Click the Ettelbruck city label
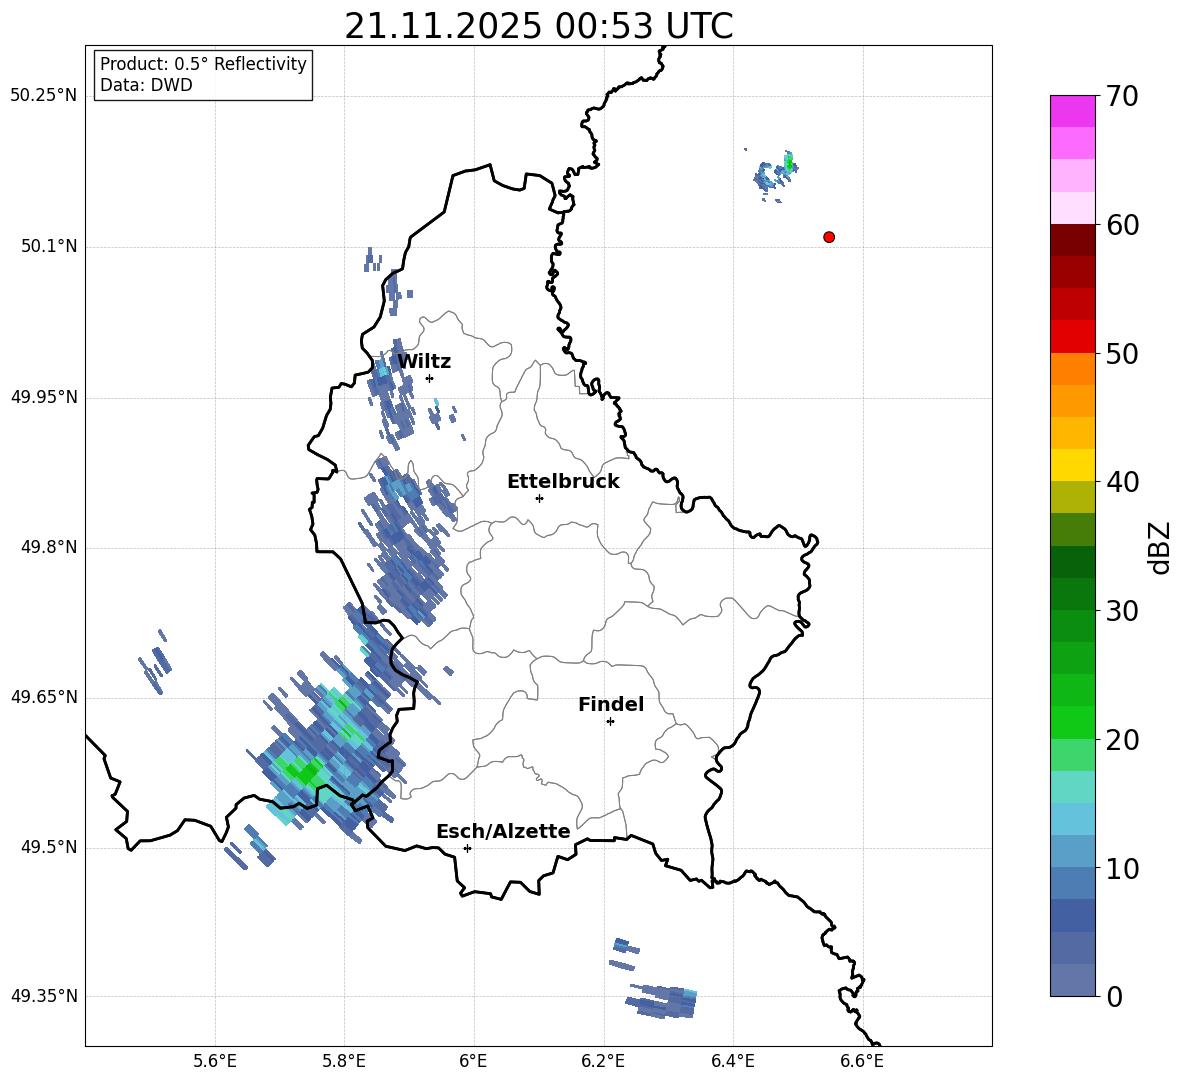The width and height of the screenshot is (1184, 1081). (x=563, y=482)
